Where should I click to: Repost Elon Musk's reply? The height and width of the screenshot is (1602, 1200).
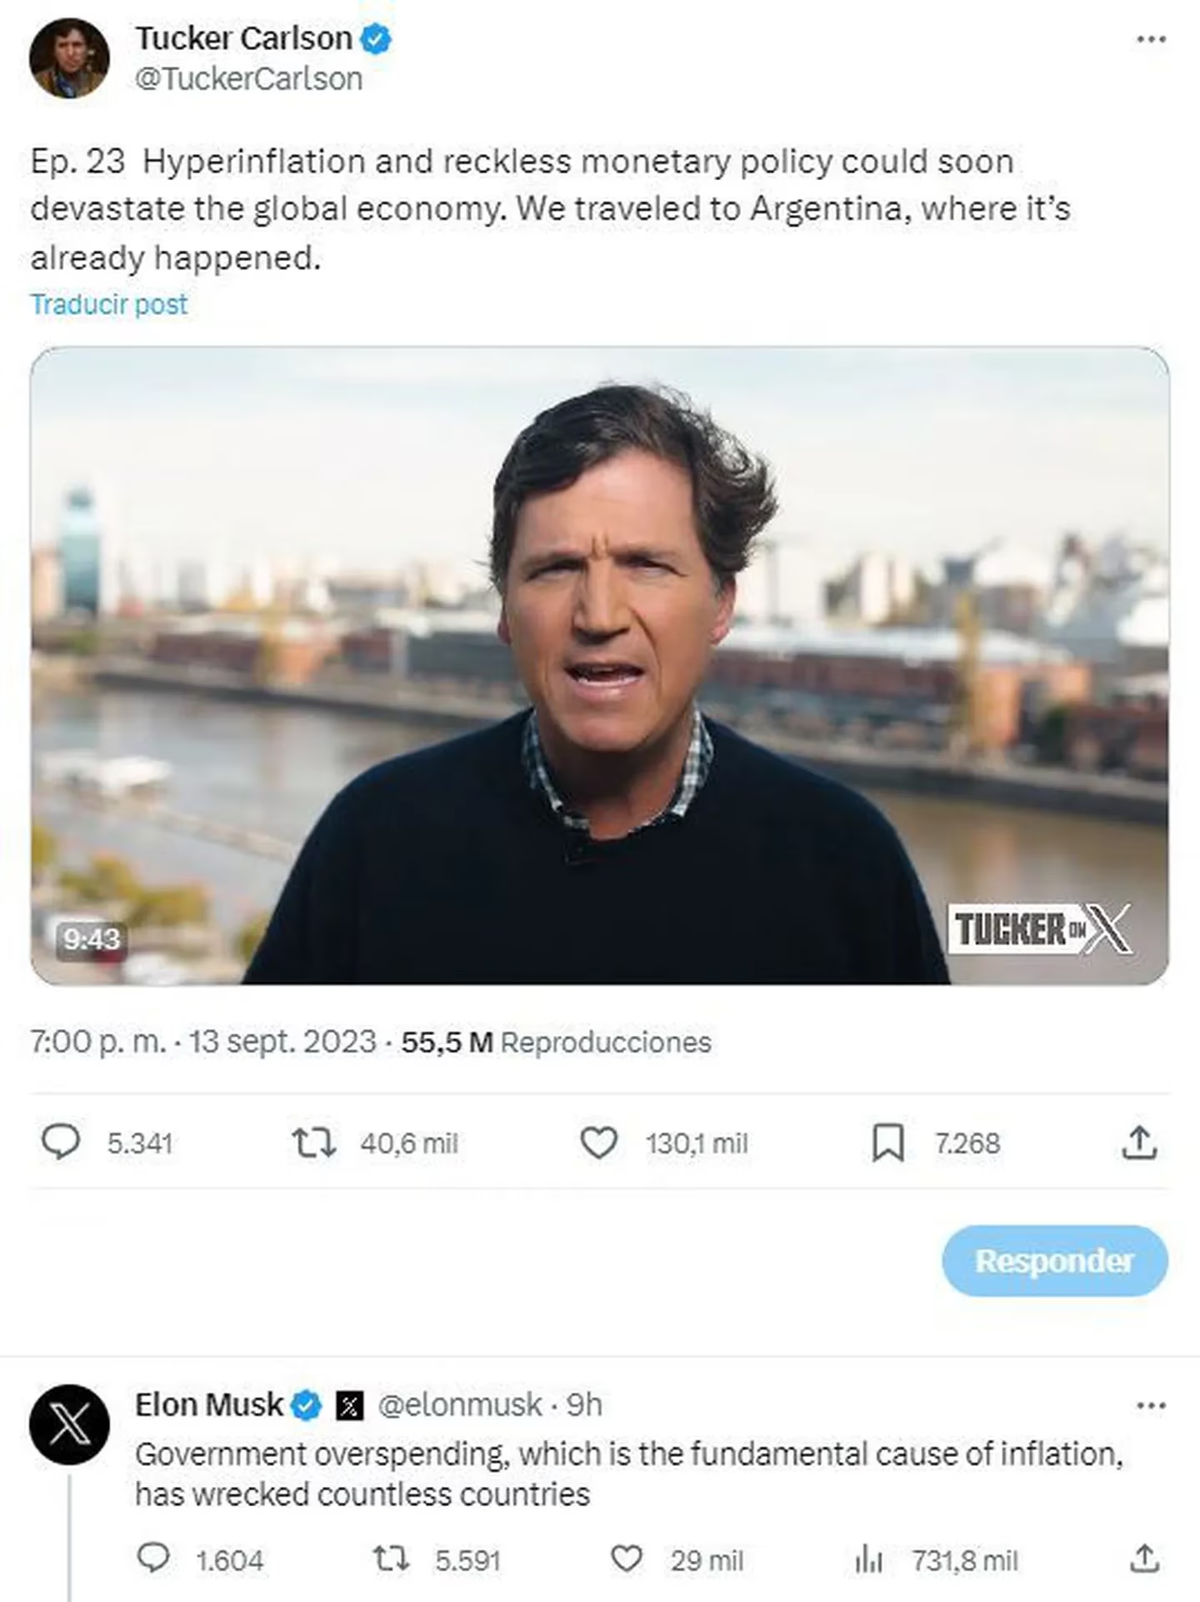pos(390,1558)
